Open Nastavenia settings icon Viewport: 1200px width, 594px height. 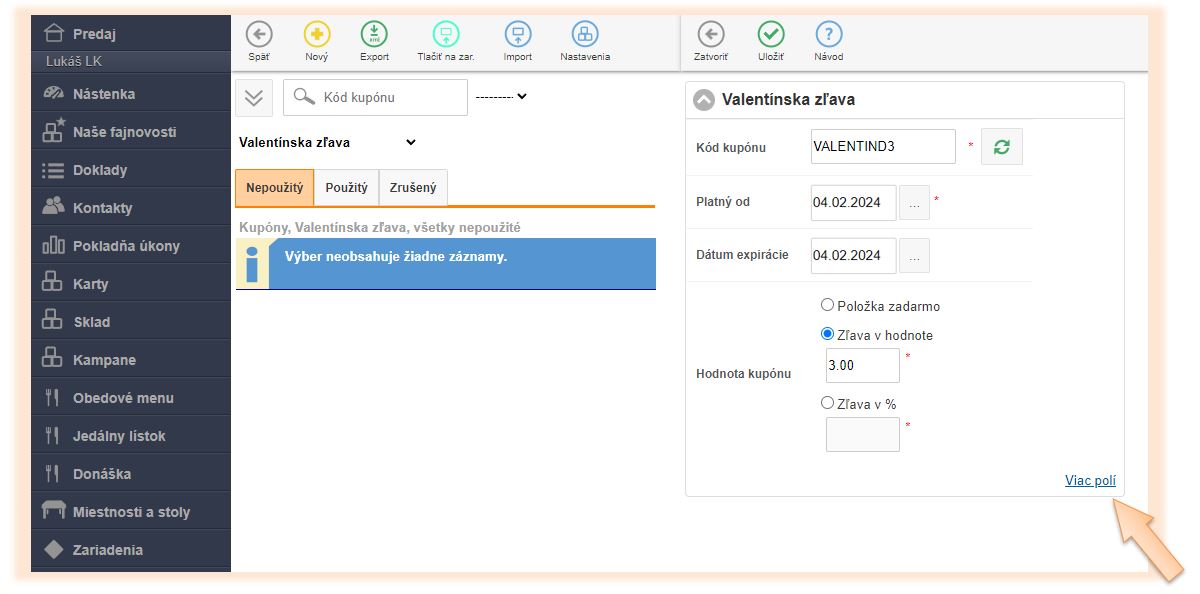click(x=585, y=35)
